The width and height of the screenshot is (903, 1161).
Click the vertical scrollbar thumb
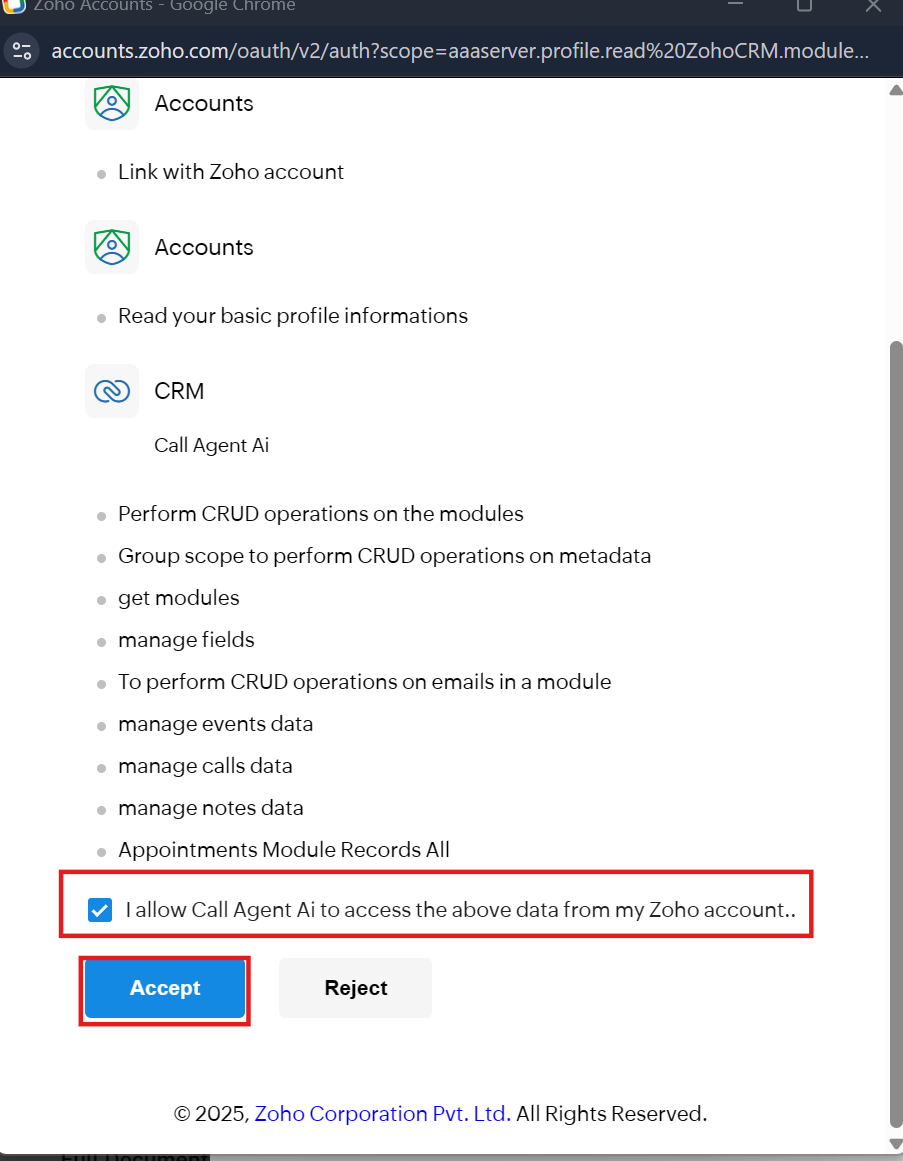pyautogui.click(x=895, y=730)
